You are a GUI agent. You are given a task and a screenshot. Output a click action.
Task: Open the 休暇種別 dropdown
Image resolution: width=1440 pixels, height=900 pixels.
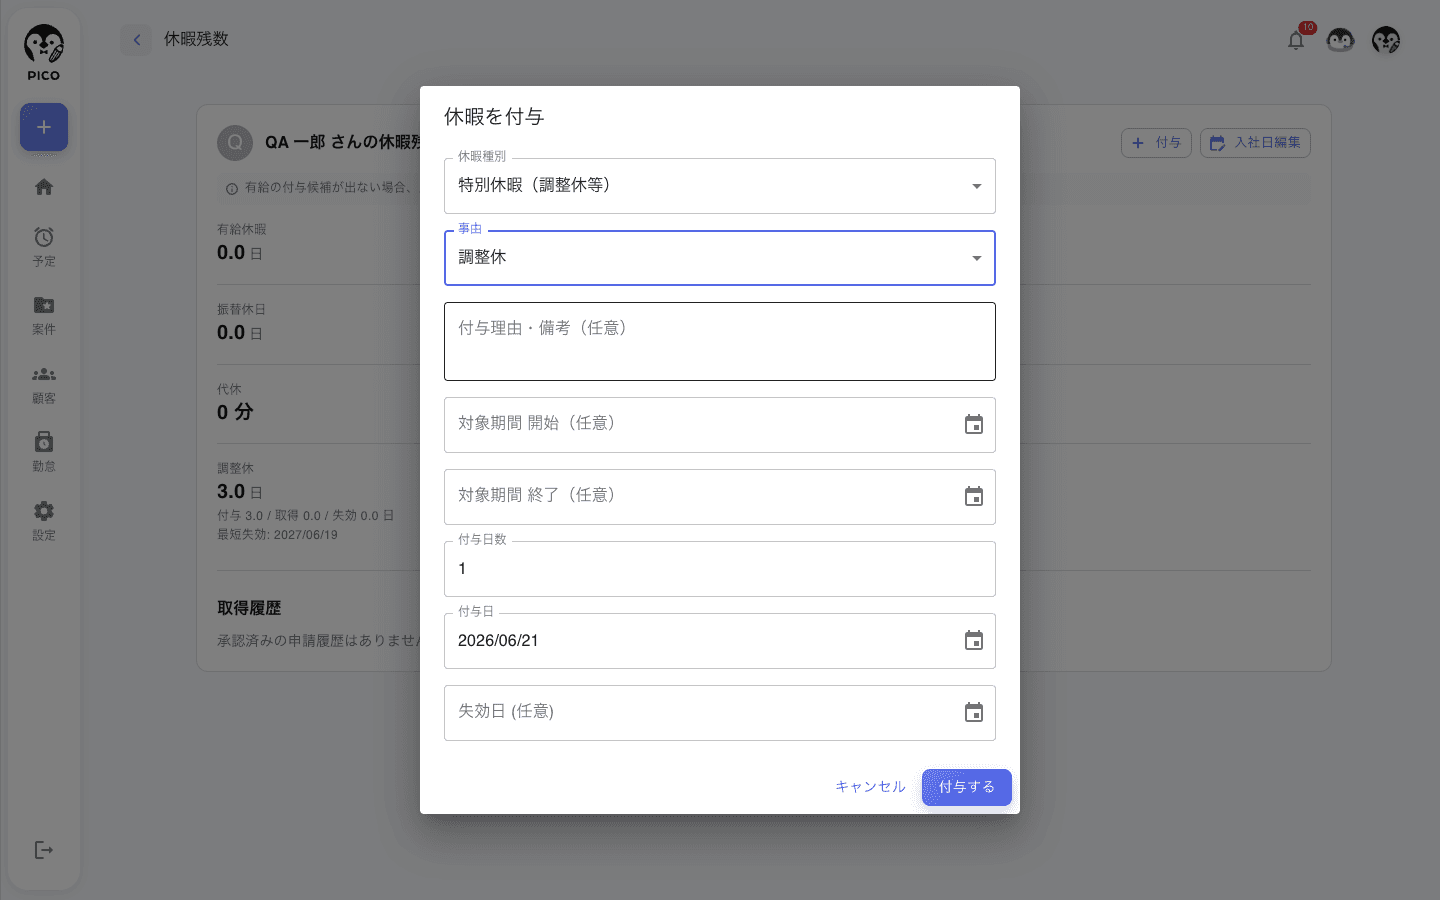point(720,186)
